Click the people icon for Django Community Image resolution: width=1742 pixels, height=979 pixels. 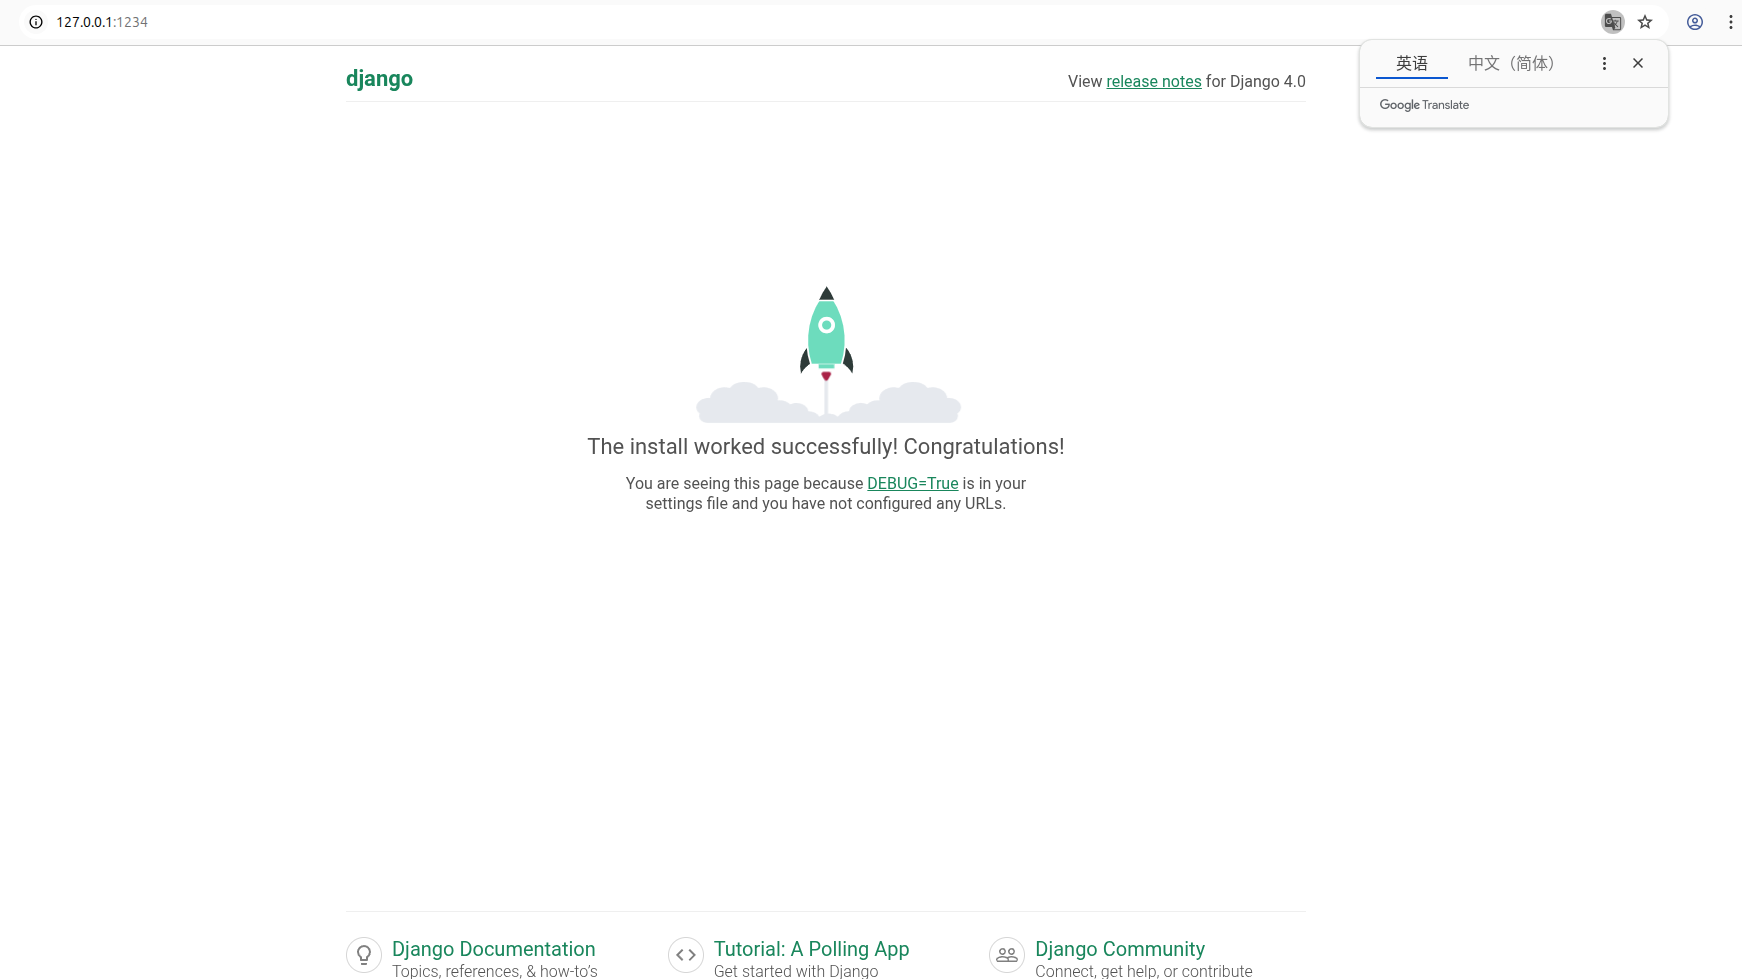point(1007,955)
